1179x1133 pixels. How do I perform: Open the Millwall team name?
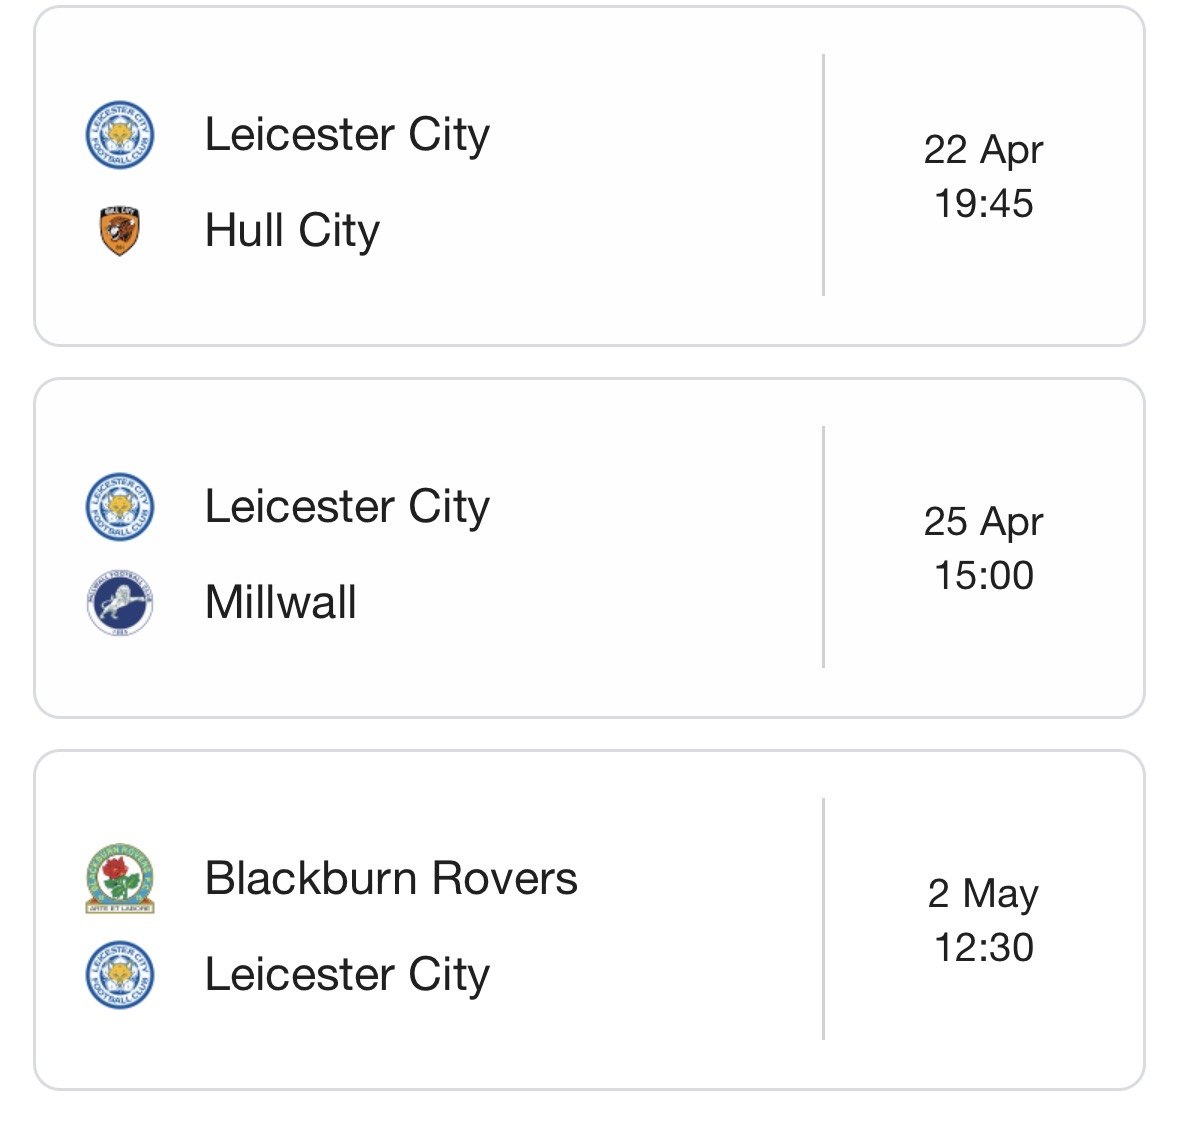pos(280,603)
